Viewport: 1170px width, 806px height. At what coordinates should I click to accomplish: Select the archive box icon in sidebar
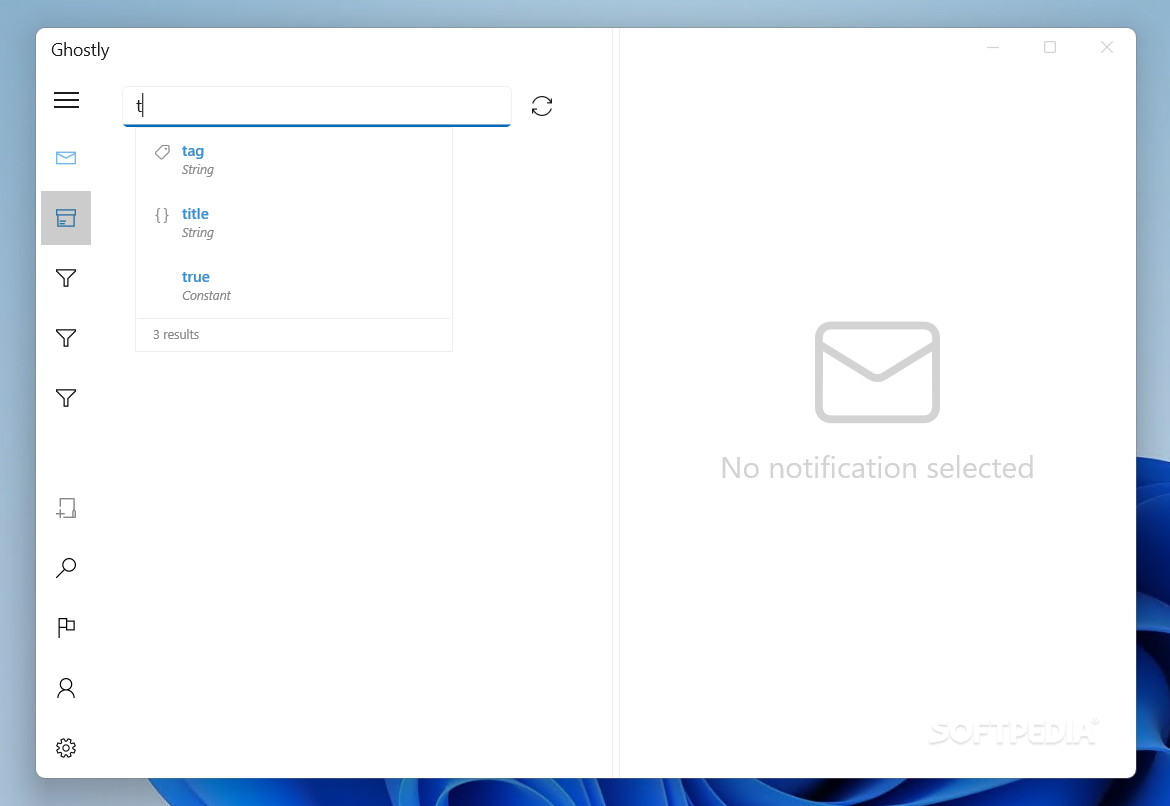[x=66, y=218]
